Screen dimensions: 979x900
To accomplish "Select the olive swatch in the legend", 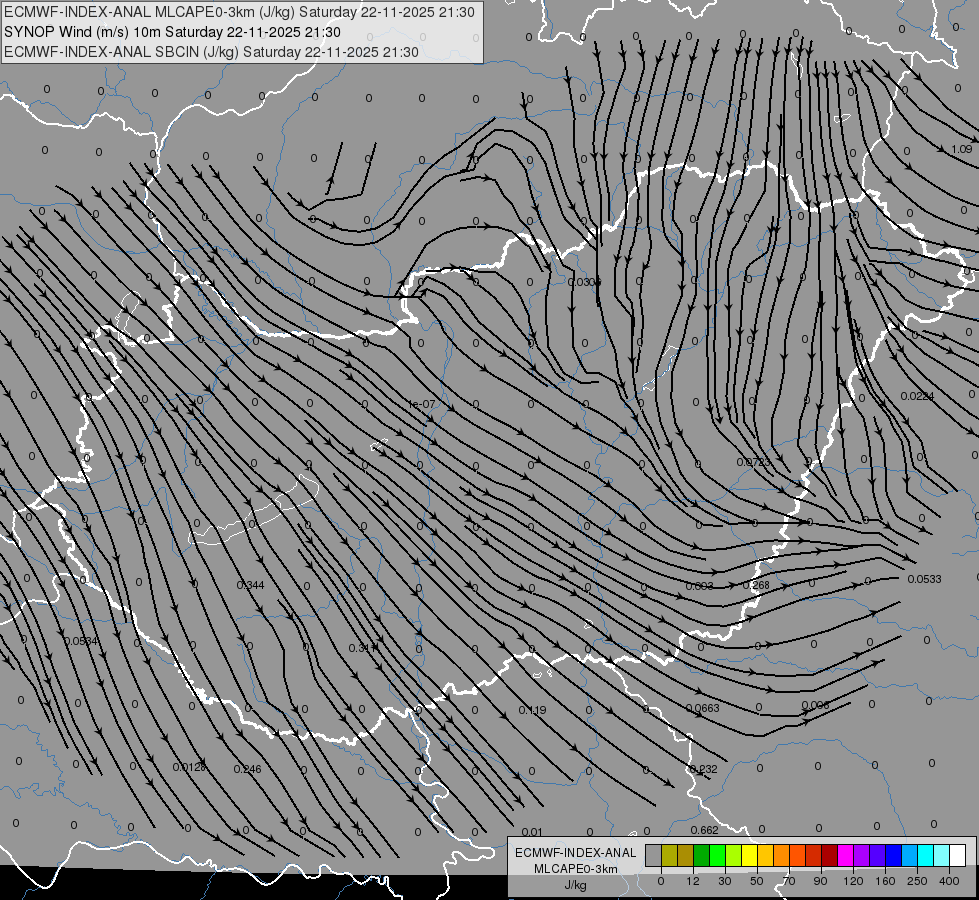I will (669, 856).
